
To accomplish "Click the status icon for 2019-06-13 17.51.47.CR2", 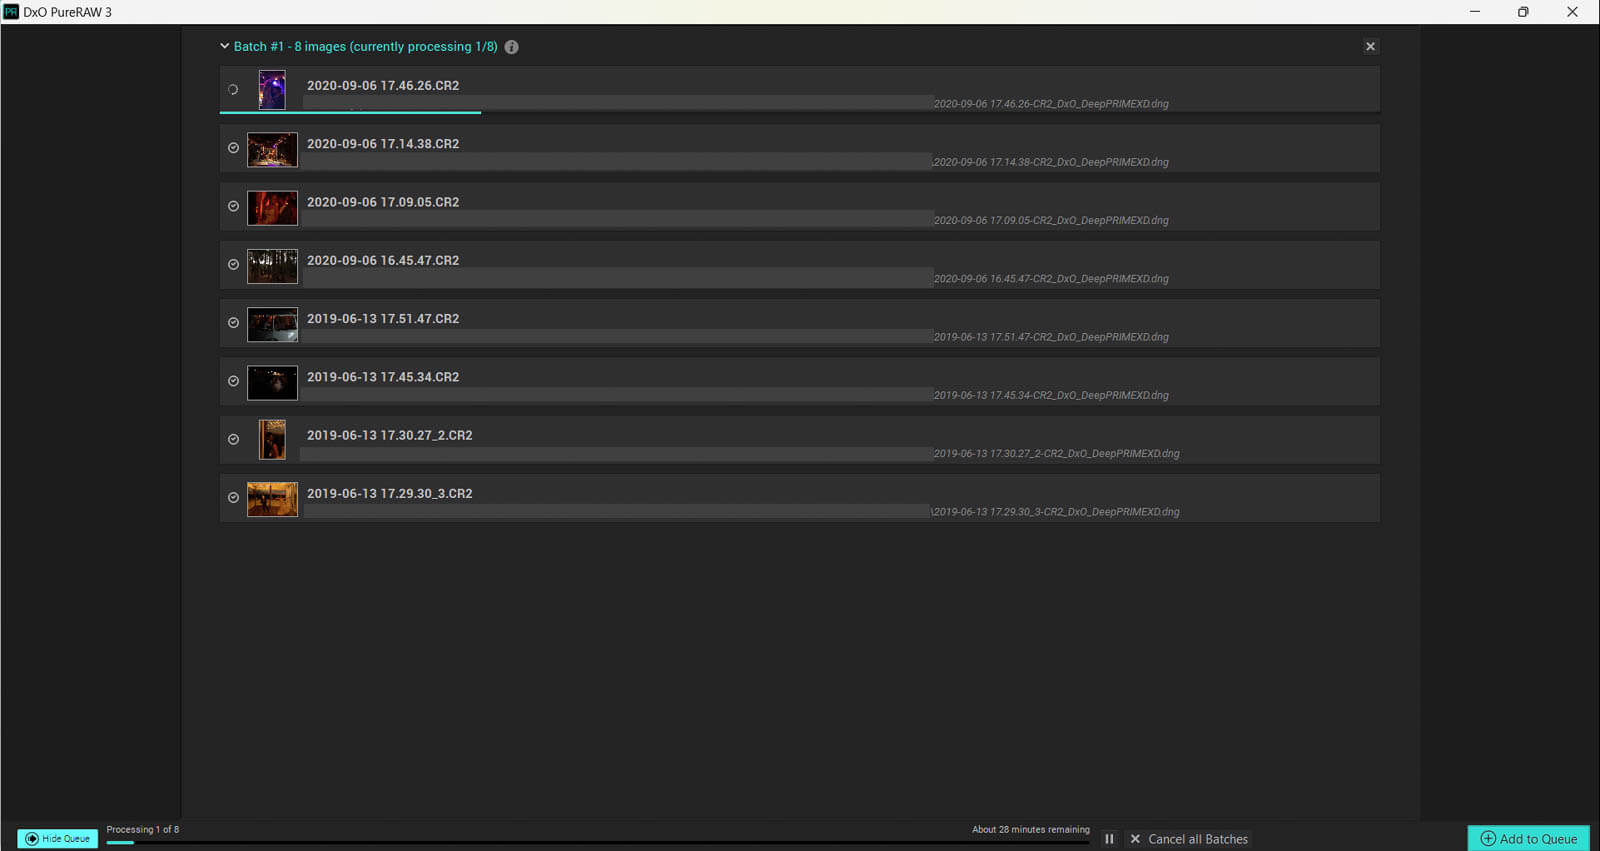I will (x=233, y=323).
